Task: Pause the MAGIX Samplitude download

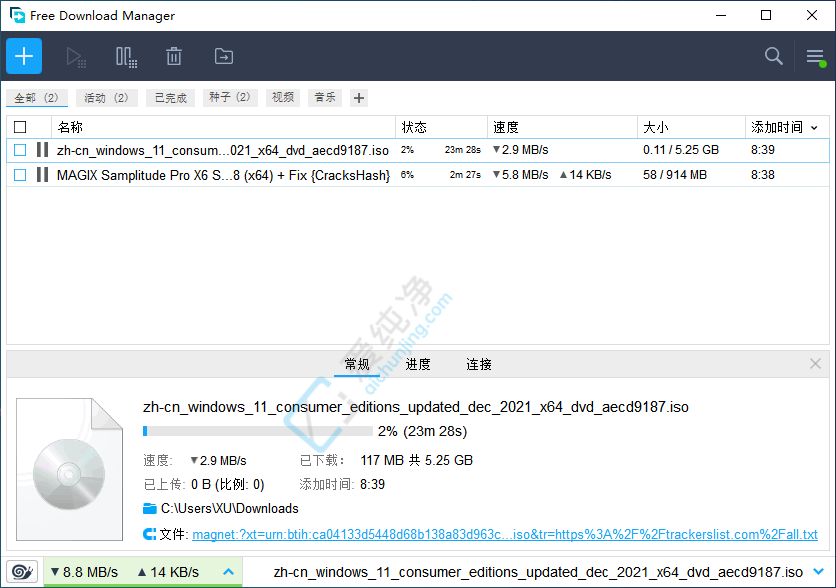Action: pos(43,174)
